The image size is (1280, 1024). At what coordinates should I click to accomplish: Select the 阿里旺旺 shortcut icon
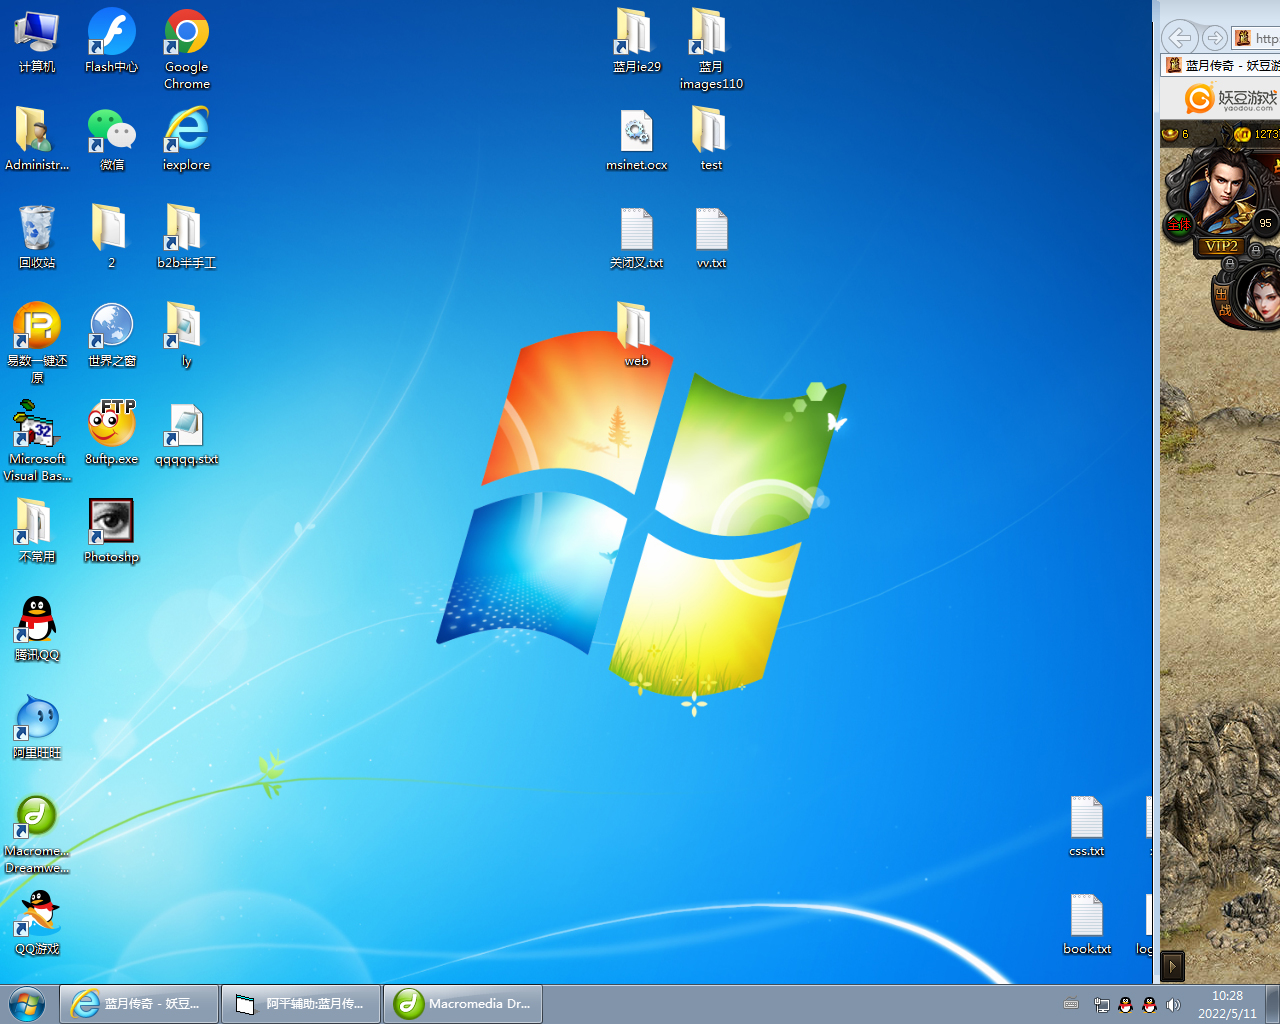[37, 727]
